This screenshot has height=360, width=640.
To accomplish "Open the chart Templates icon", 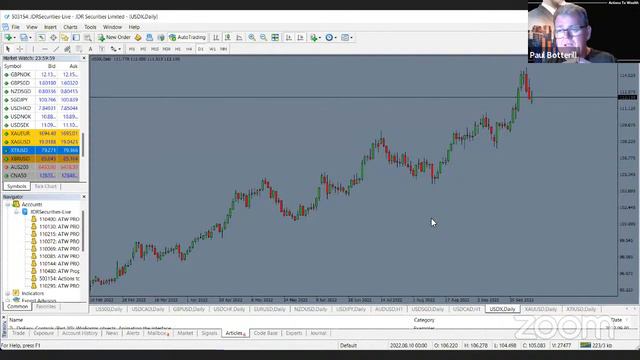I will (x=345, y=38).
